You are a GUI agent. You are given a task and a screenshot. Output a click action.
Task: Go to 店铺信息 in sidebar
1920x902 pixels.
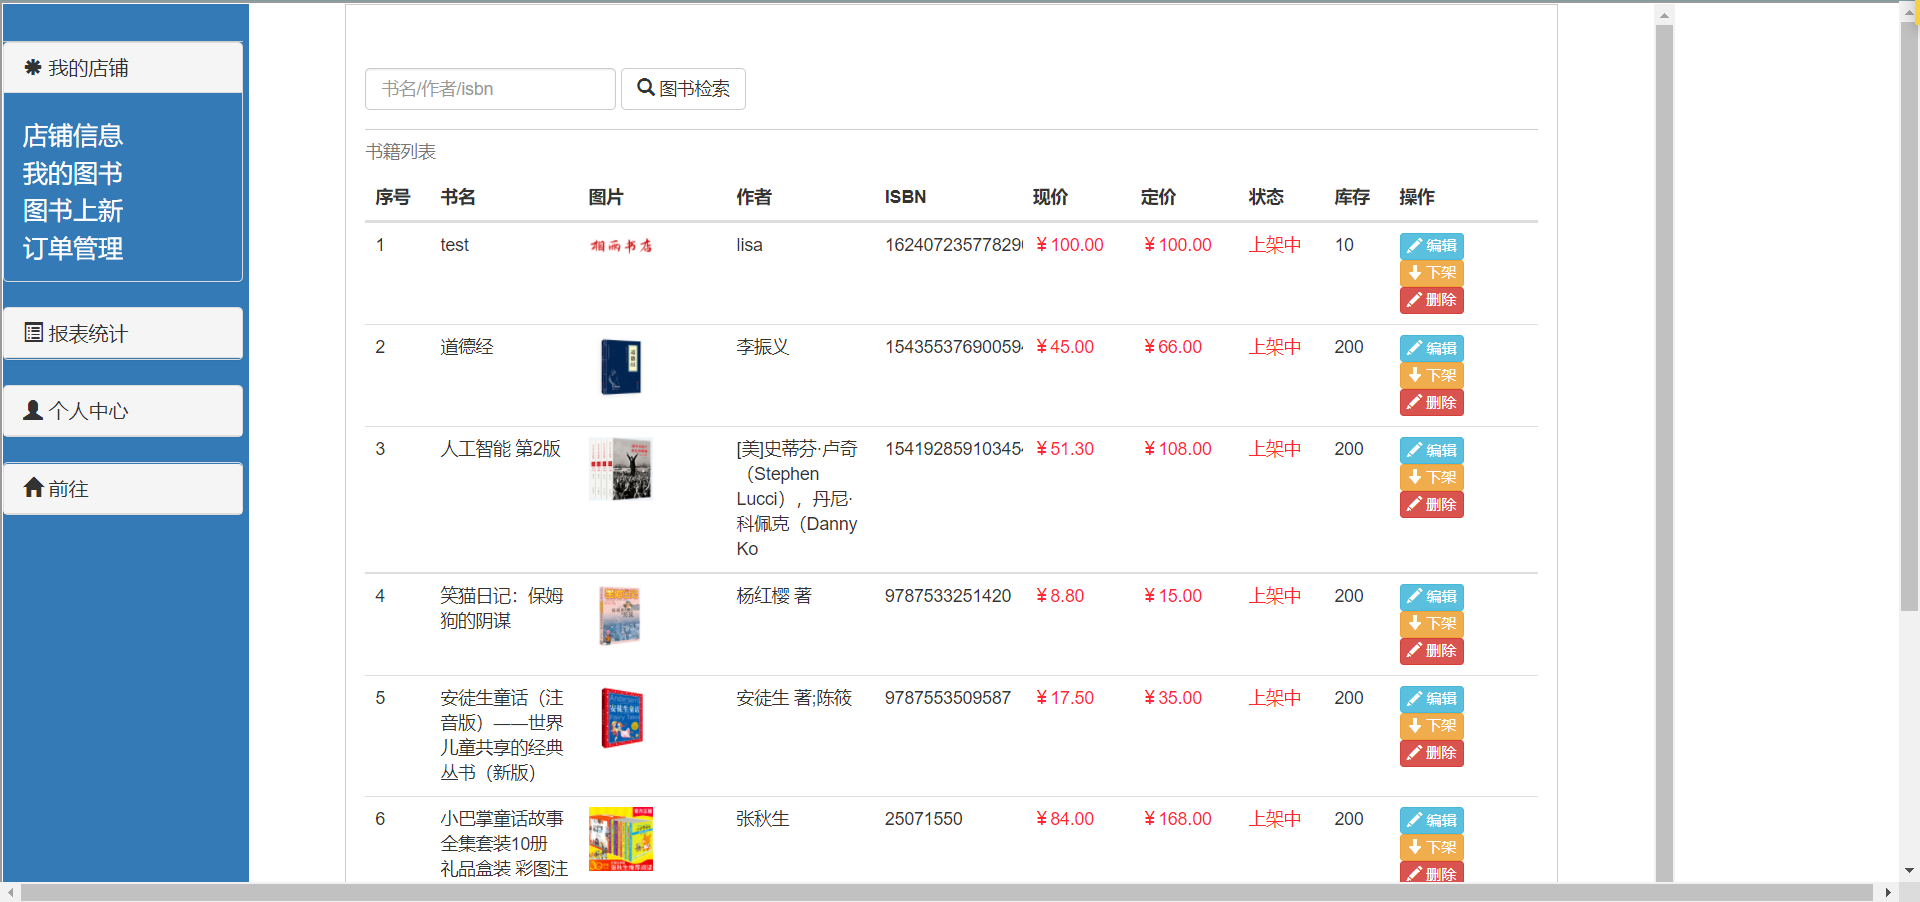coord(73,136)
